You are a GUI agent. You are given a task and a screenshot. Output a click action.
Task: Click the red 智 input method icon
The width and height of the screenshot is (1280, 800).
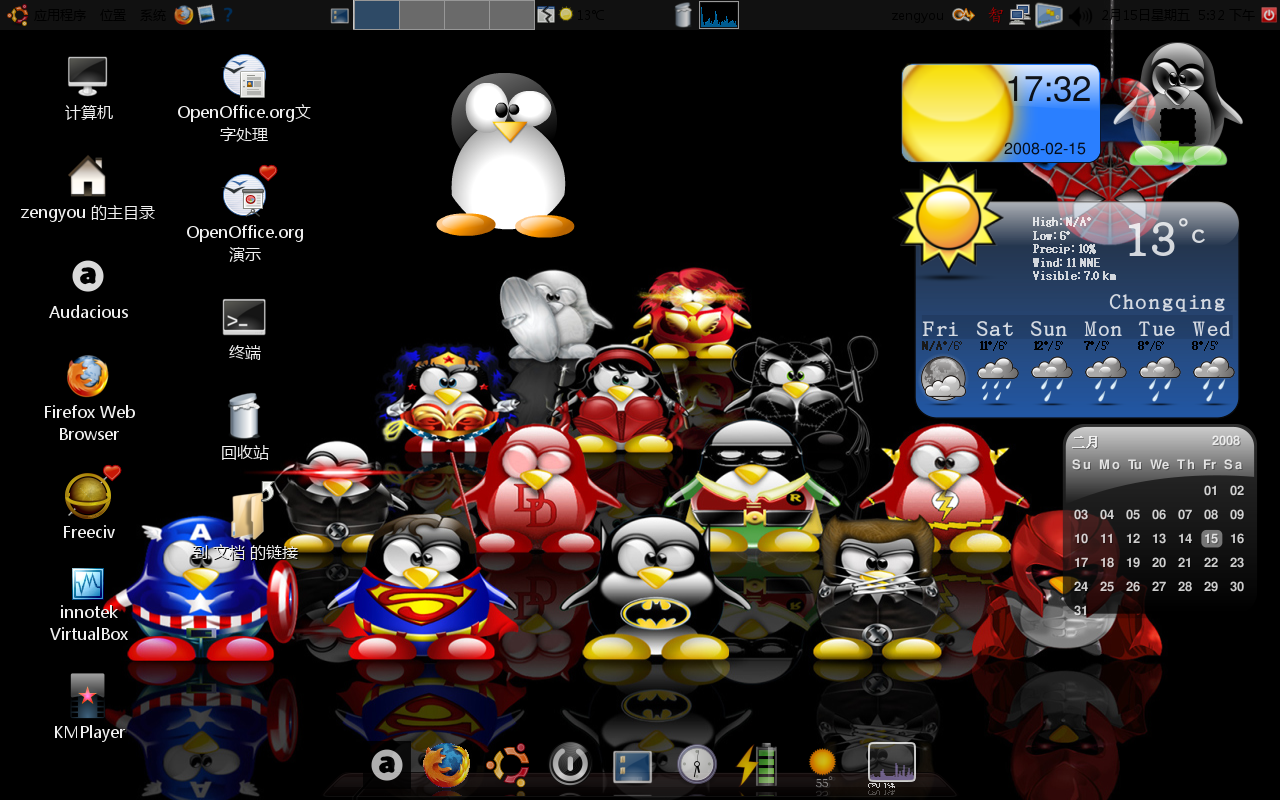click(995, 15)
